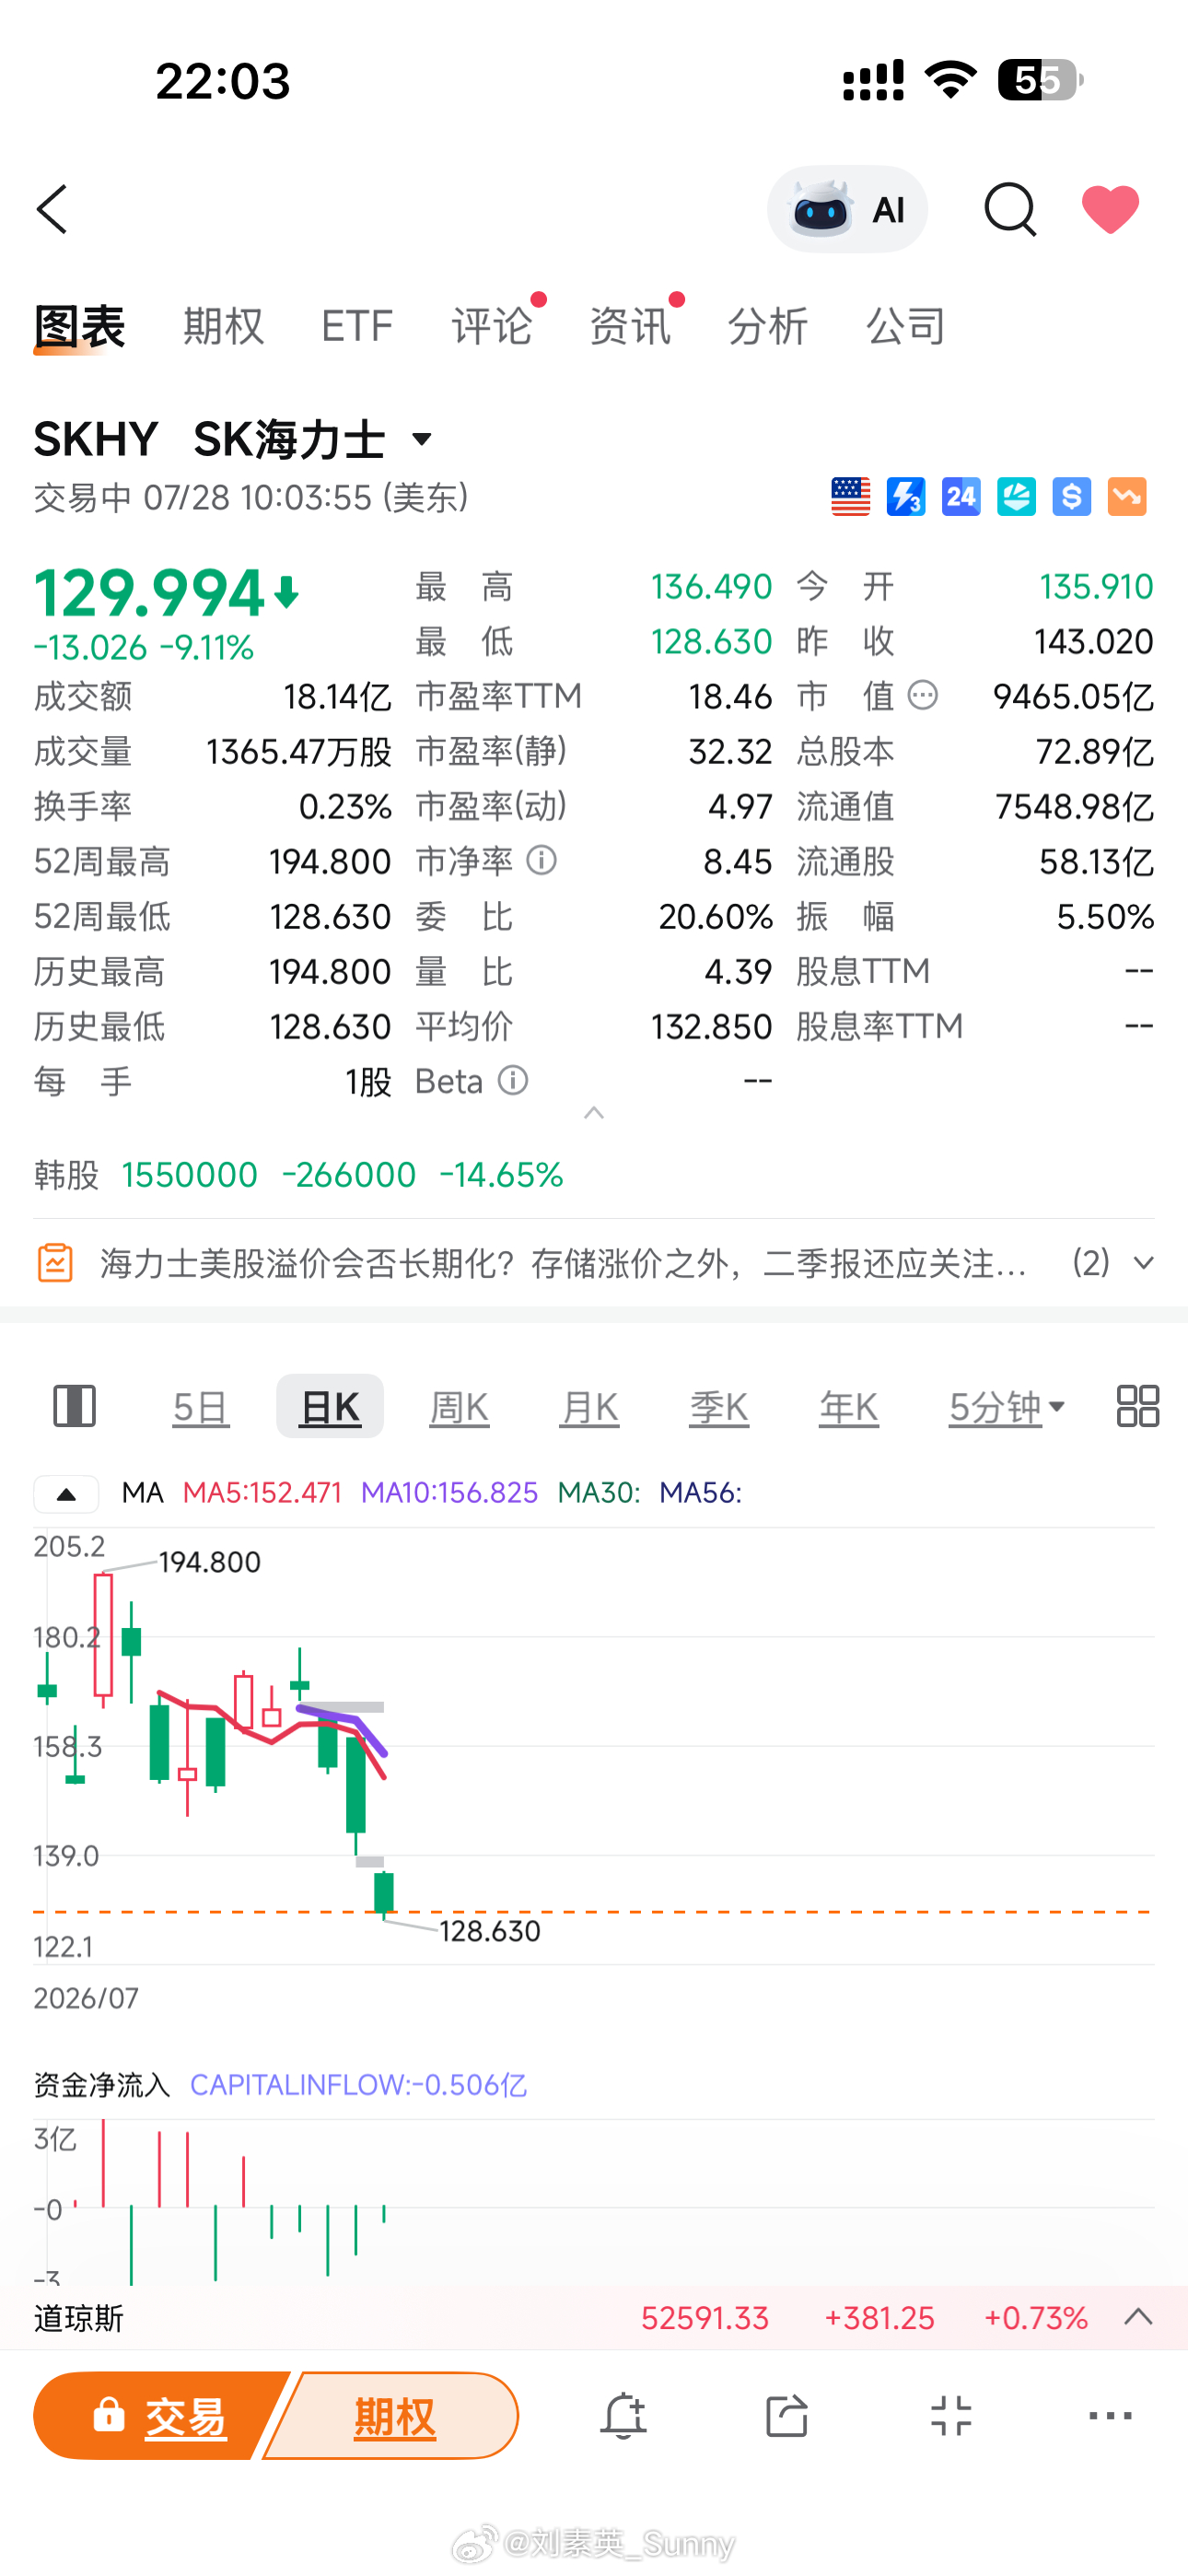This screenshot has height=2576, width=1188.
Task: Share this stock page
Action: 786,2417
